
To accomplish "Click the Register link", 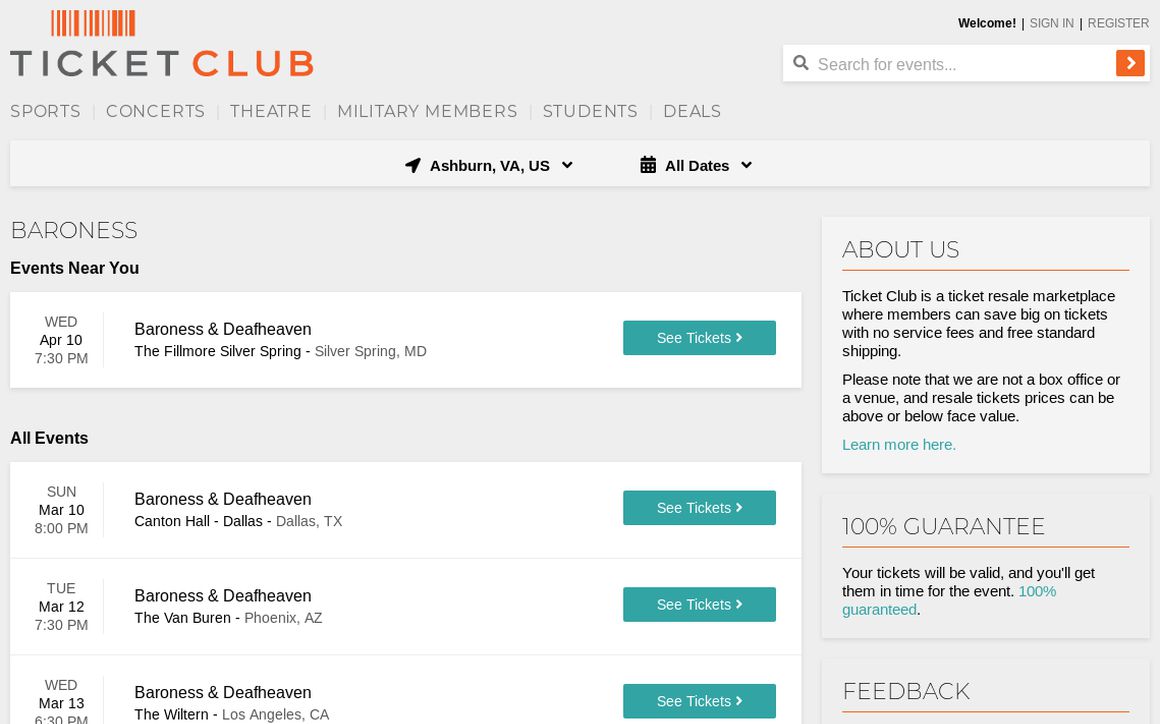I will [1118, 23].
